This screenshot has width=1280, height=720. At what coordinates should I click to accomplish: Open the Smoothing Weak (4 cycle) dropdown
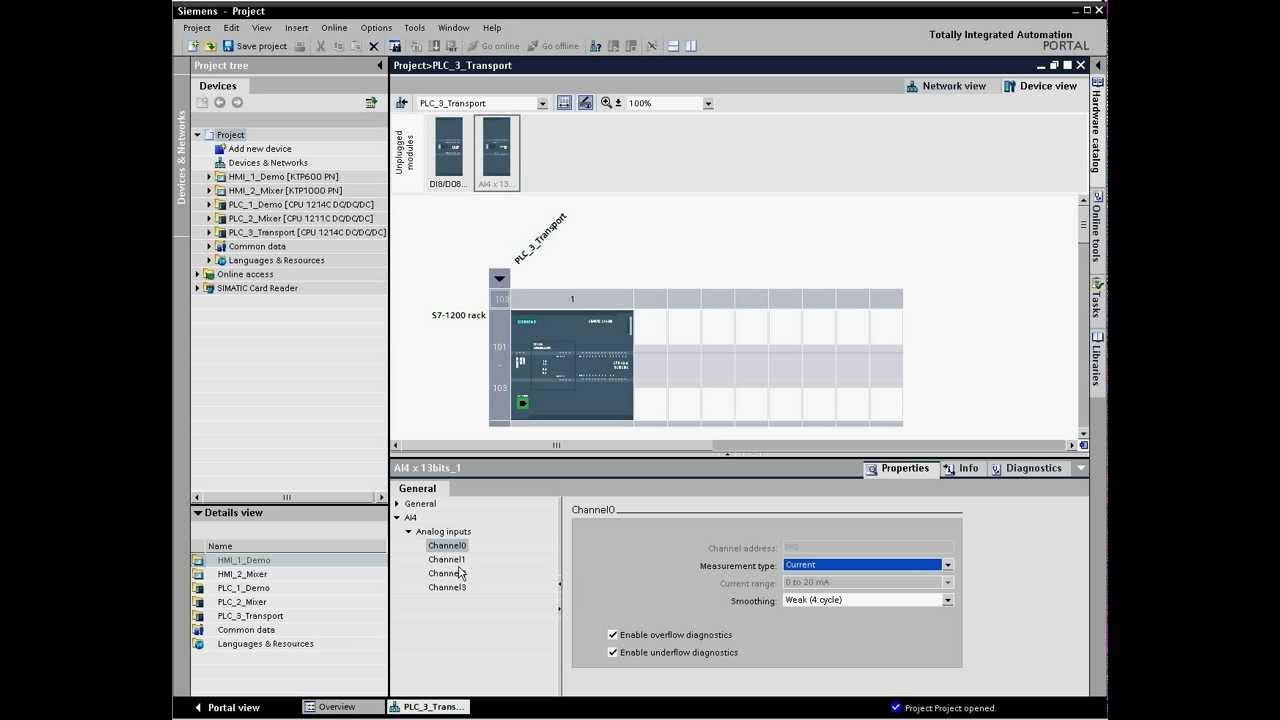pyautogui.click(x=948, y=600)
